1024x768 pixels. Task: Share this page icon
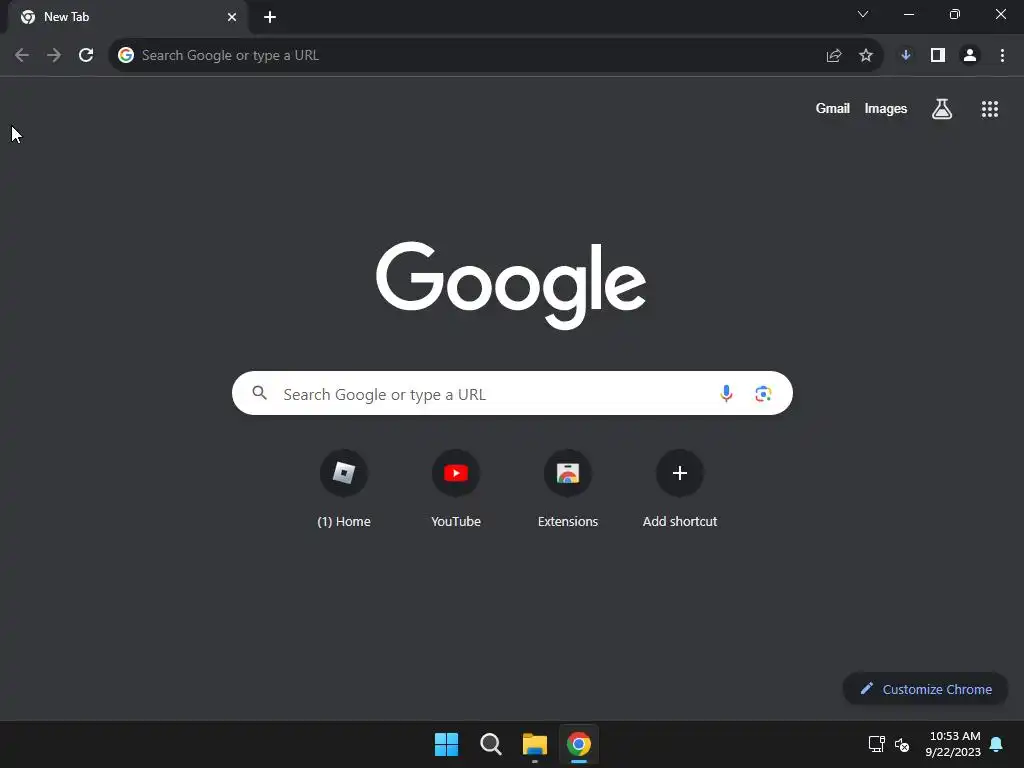[834, 56]
